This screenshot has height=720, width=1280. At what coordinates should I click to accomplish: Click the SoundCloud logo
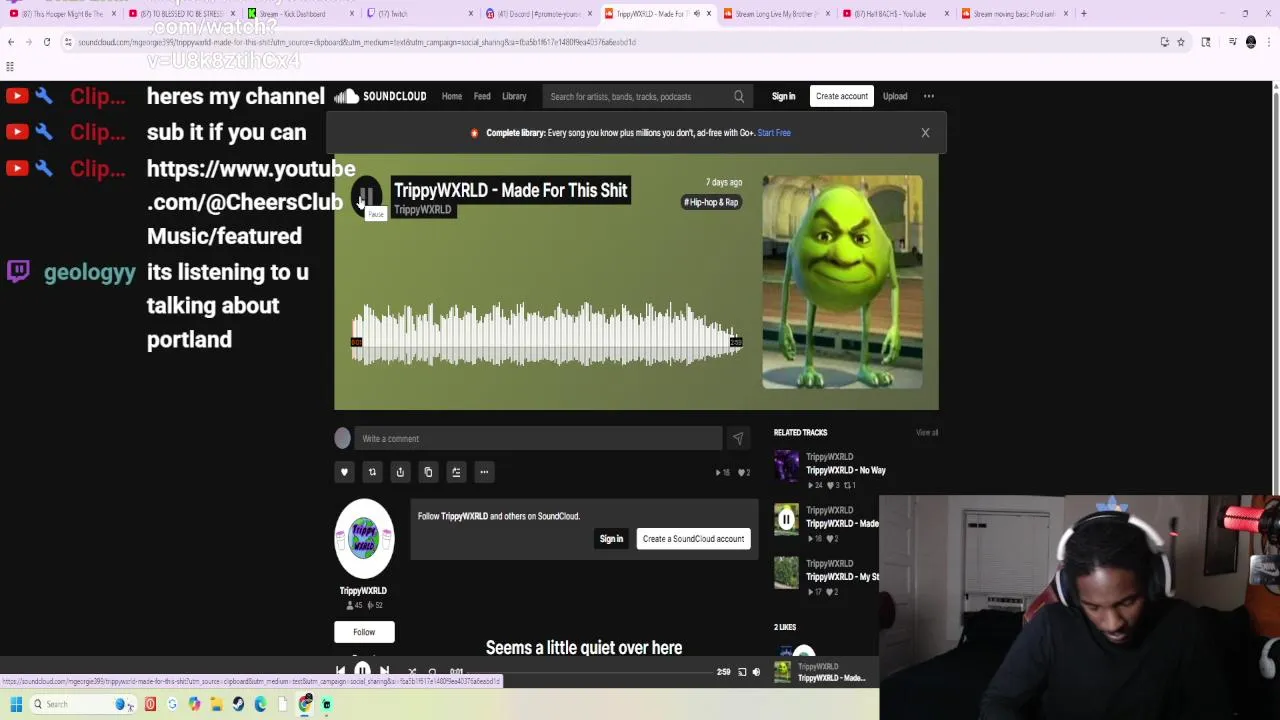click(x=380, y=96)
